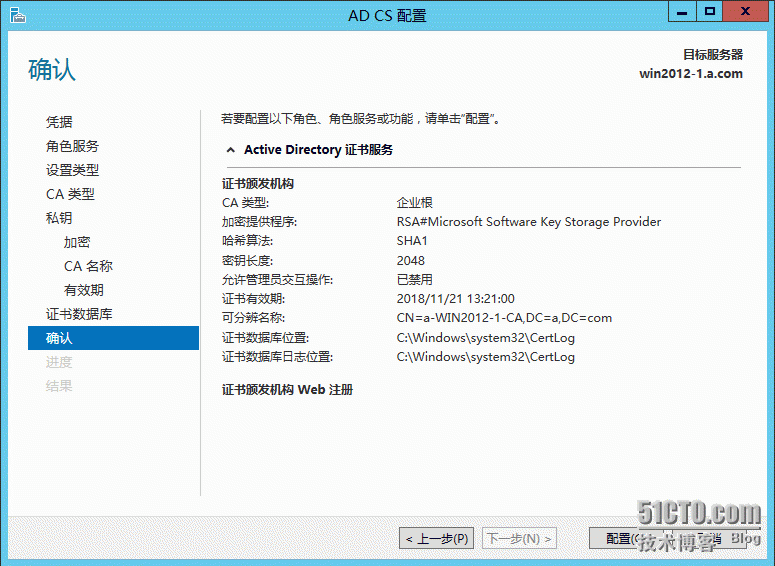Click the greyed-out 进度 step
Screen dimensions: 775x566
click(x=59, y=362)
